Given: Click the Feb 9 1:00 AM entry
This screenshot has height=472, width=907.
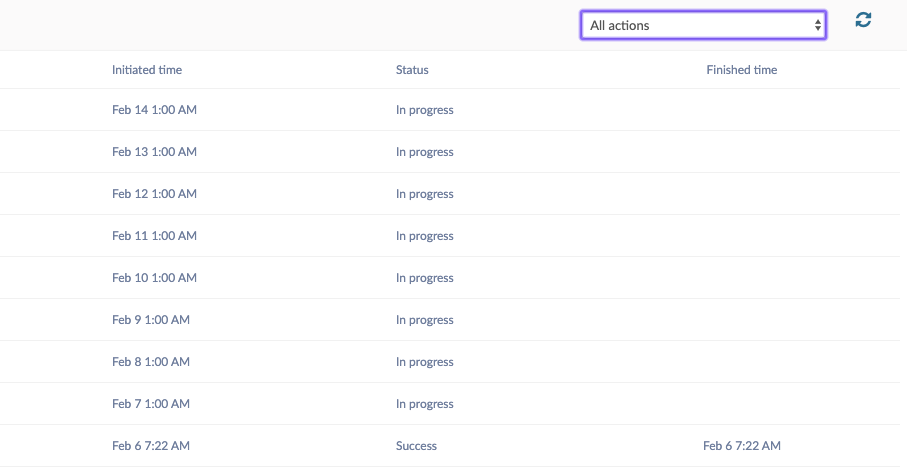Looking at the screenshot, I should [x=151, y=320].
